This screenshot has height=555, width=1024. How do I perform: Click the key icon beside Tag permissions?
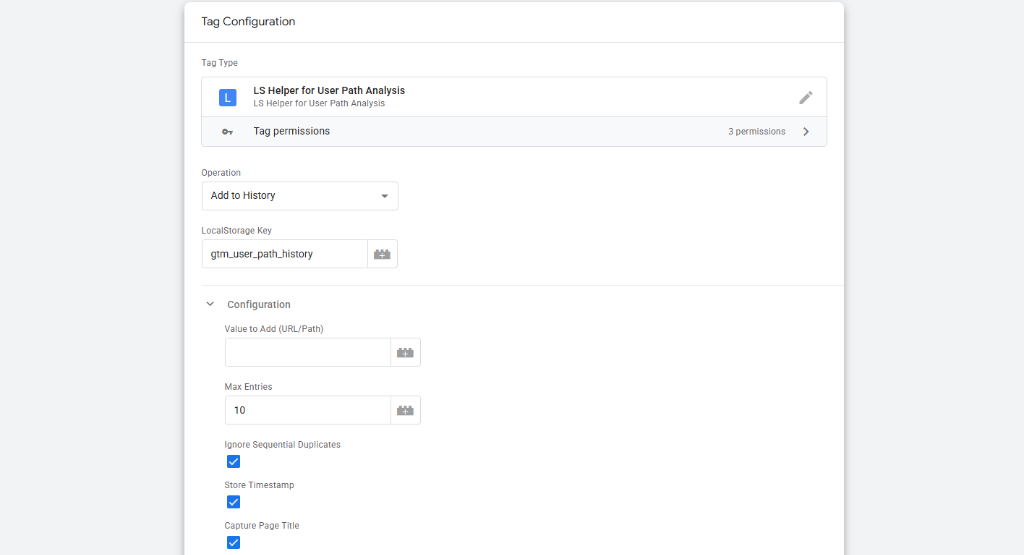pyautogui.click(x=227, y=132)
